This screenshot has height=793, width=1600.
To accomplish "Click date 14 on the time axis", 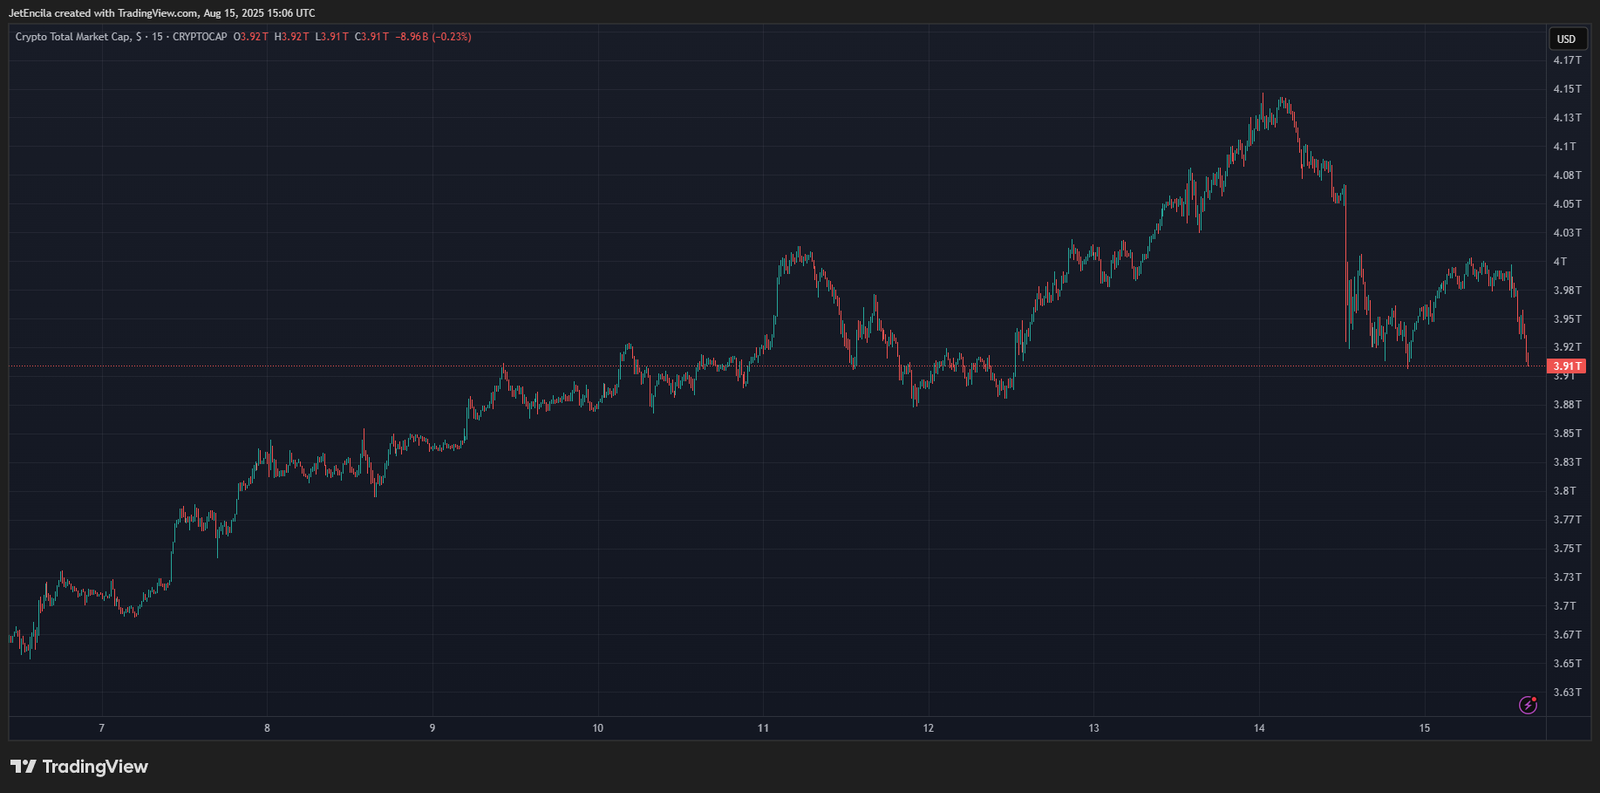I will tap(1259, 728).
